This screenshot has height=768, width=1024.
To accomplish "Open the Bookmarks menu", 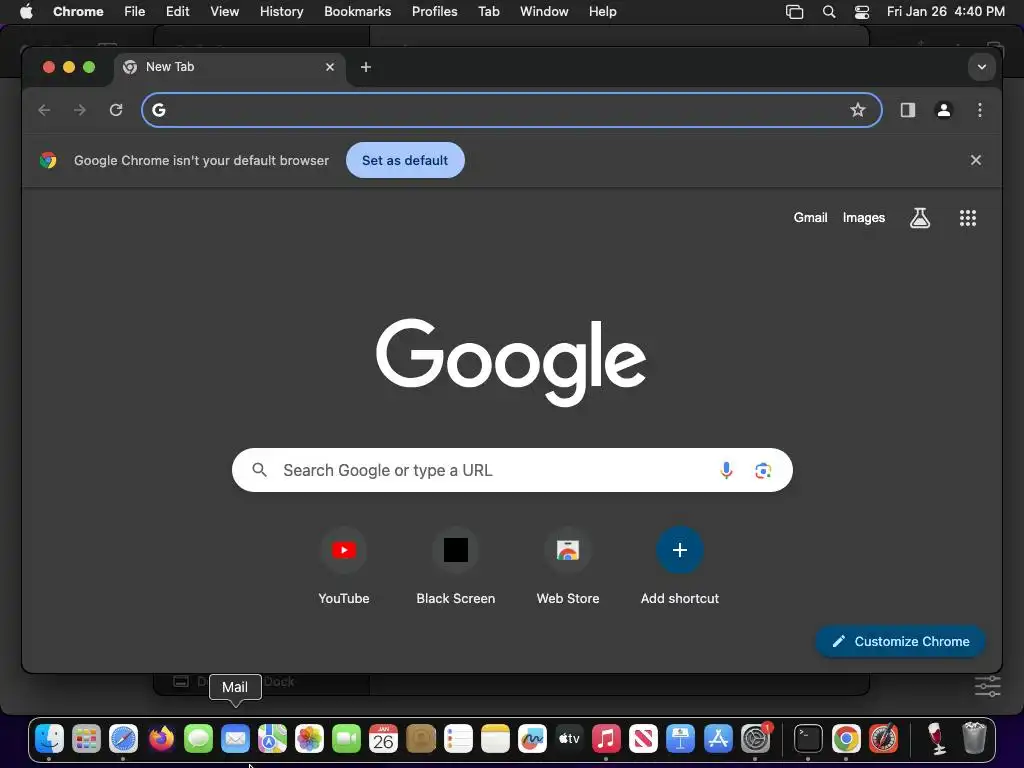I will [358, 11].
